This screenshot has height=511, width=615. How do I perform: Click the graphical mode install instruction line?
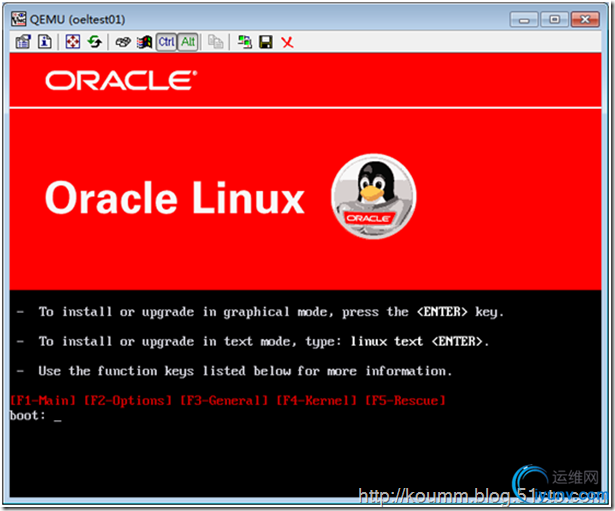tap(260, 312)
